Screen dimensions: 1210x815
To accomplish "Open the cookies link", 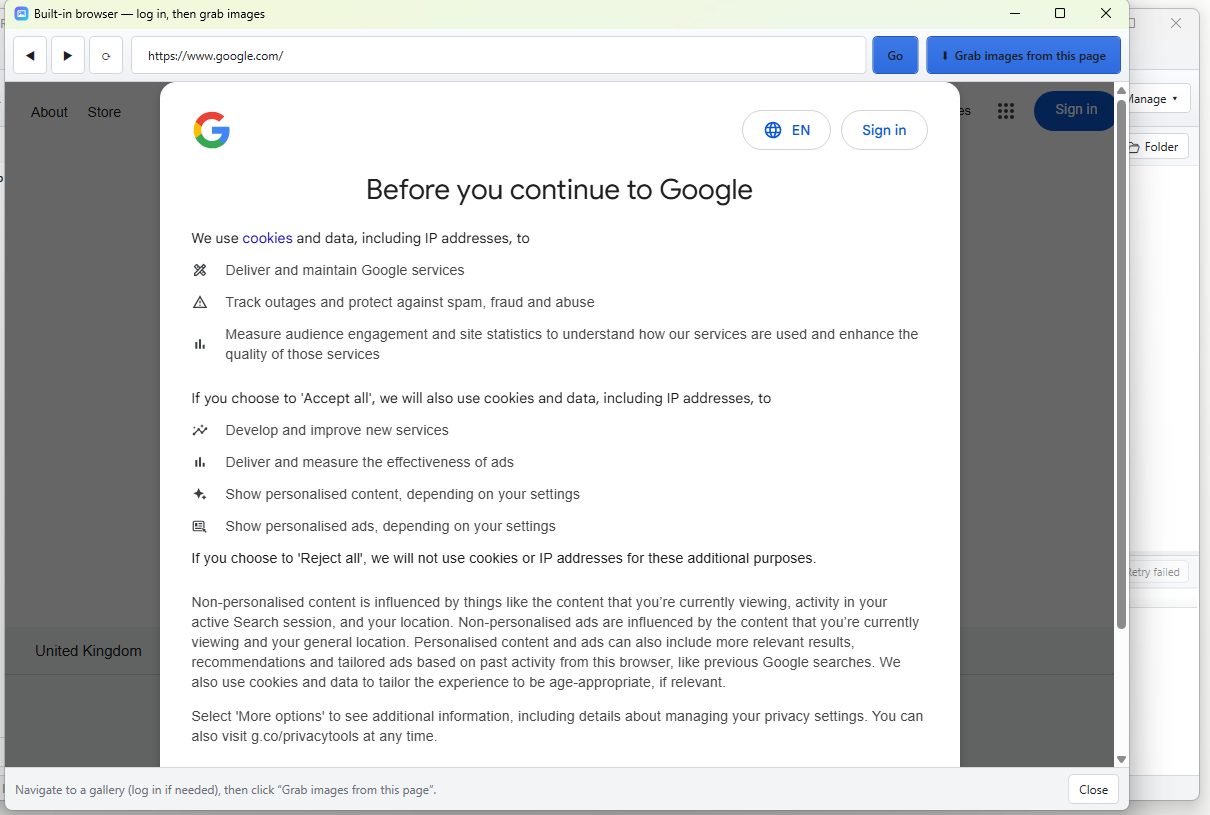I will click(x=267, y=238).
